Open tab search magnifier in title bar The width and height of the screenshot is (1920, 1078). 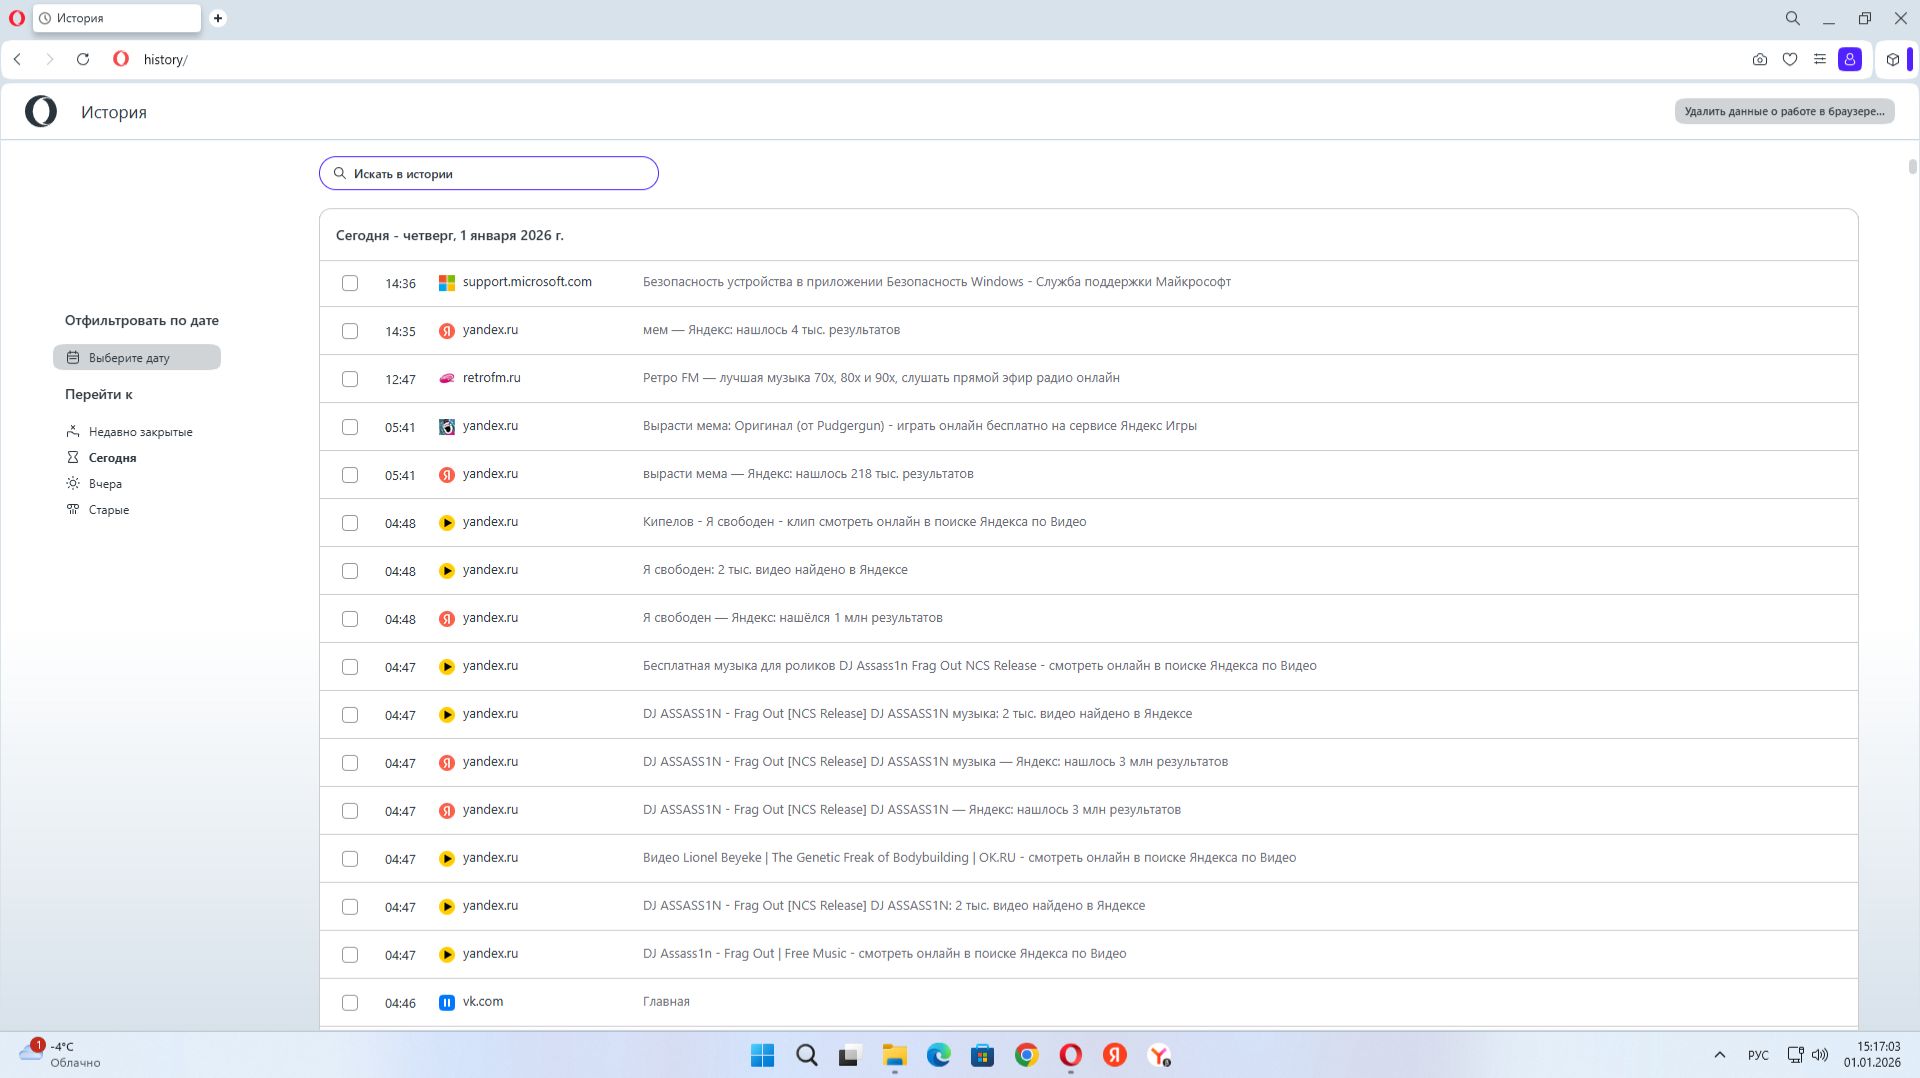point(1793,18)
